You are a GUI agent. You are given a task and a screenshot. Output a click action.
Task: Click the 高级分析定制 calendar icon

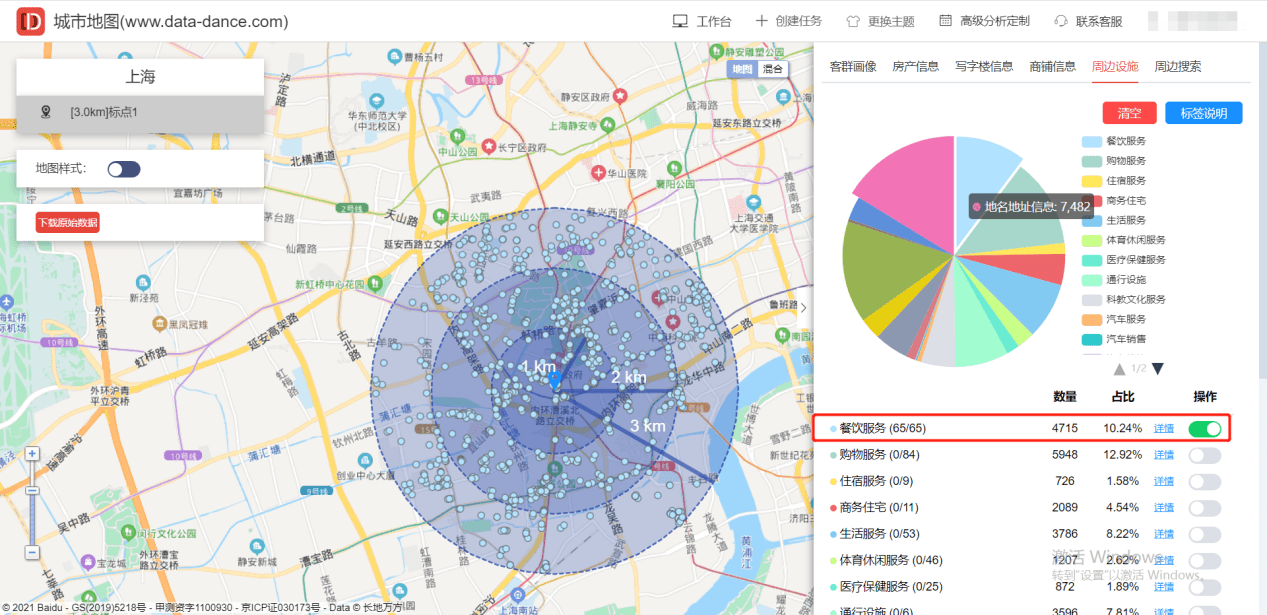[945, 21]
